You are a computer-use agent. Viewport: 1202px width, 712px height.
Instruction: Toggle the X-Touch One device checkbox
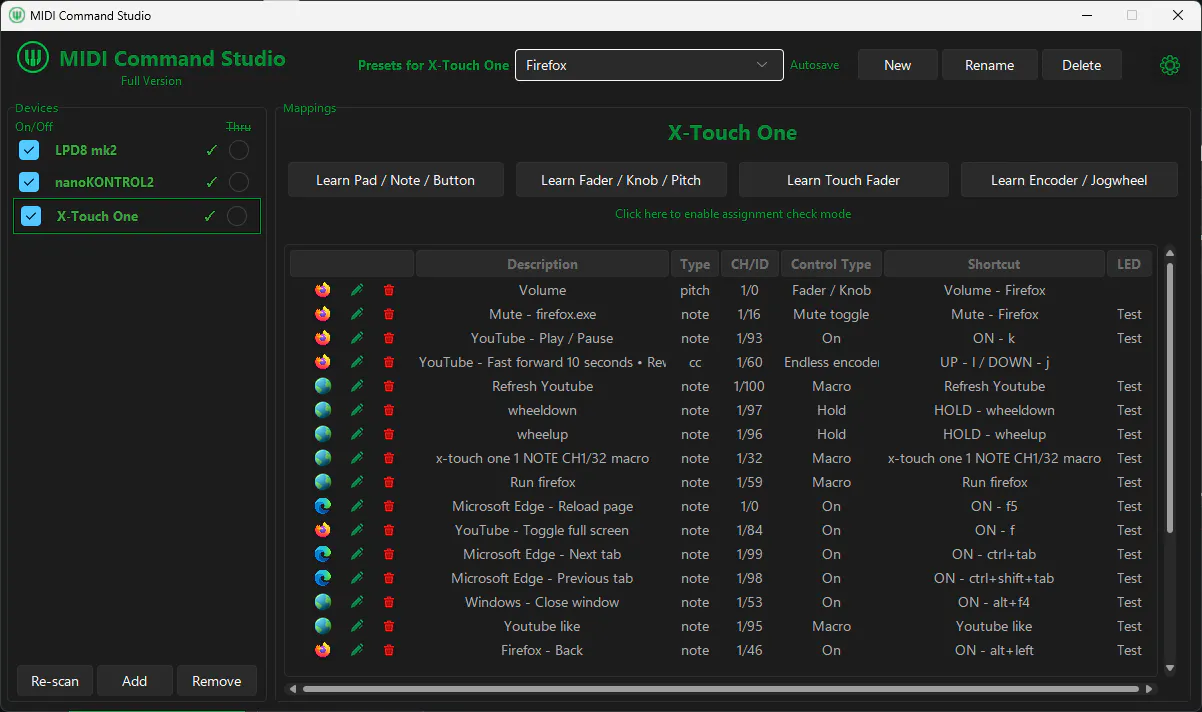pos(31,216)
